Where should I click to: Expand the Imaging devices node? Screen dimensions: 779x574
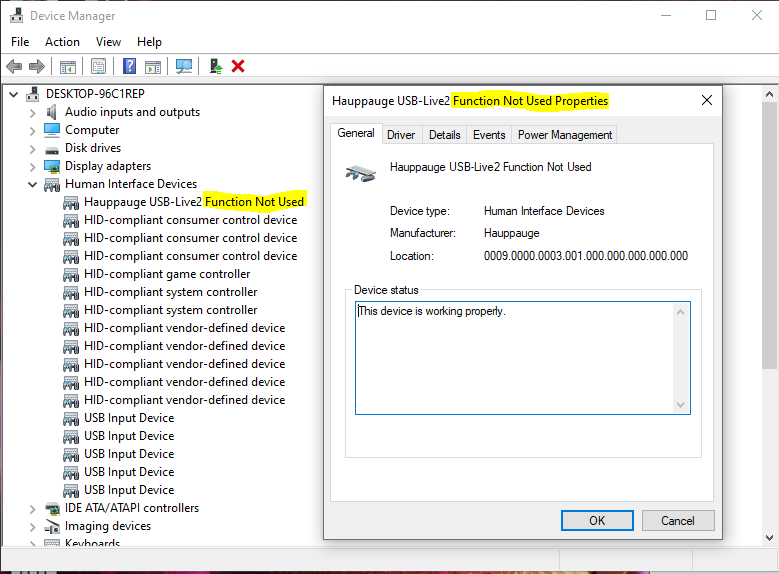[x=33, y=527]
